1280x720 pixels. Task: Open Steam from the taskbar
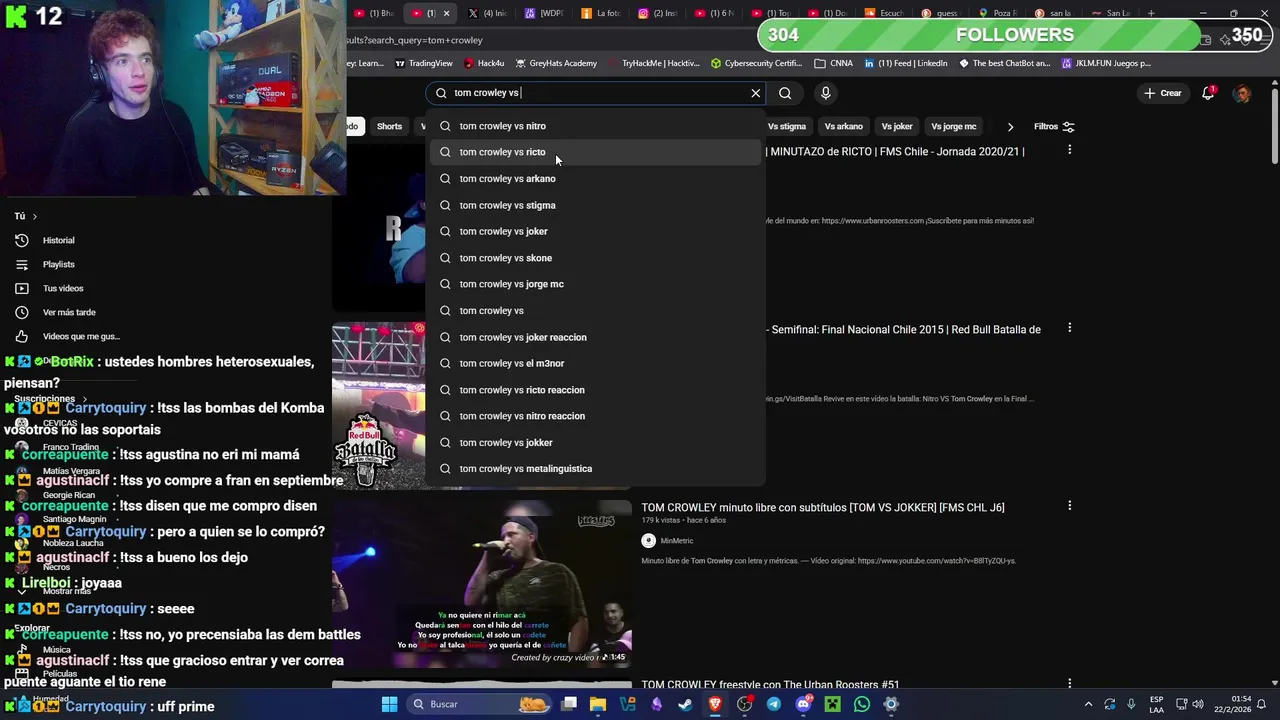(x=686, y=704)
